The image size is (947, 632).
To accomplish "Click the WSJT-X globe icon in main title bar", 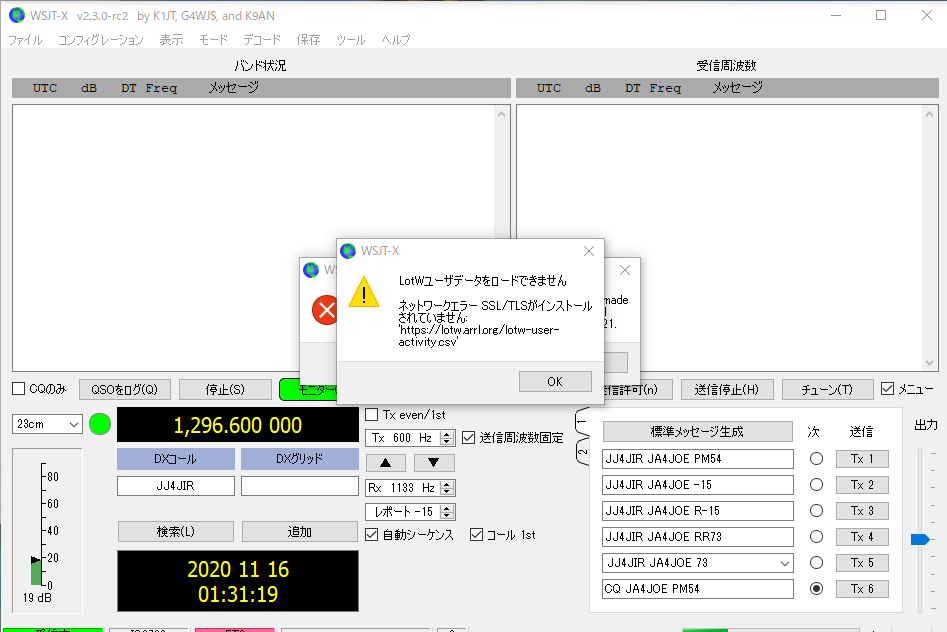I will tap(17, 15).
